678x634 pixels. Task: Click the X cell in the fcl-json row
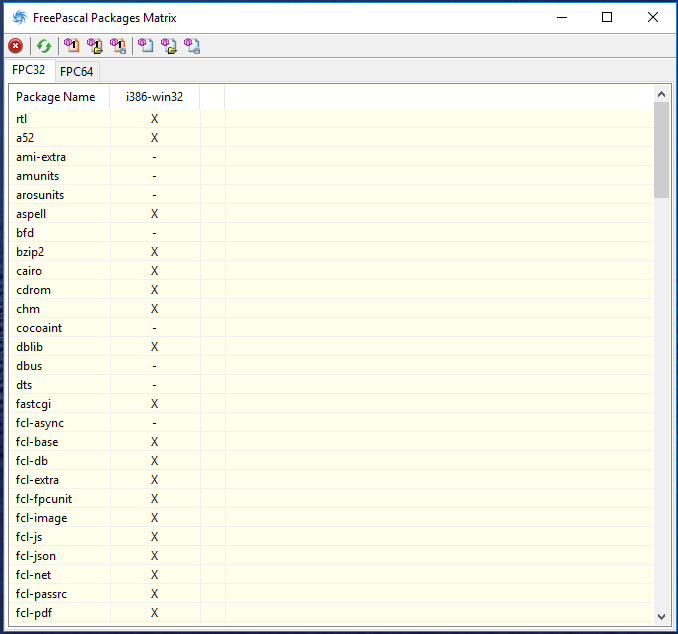tap(154, 557)
